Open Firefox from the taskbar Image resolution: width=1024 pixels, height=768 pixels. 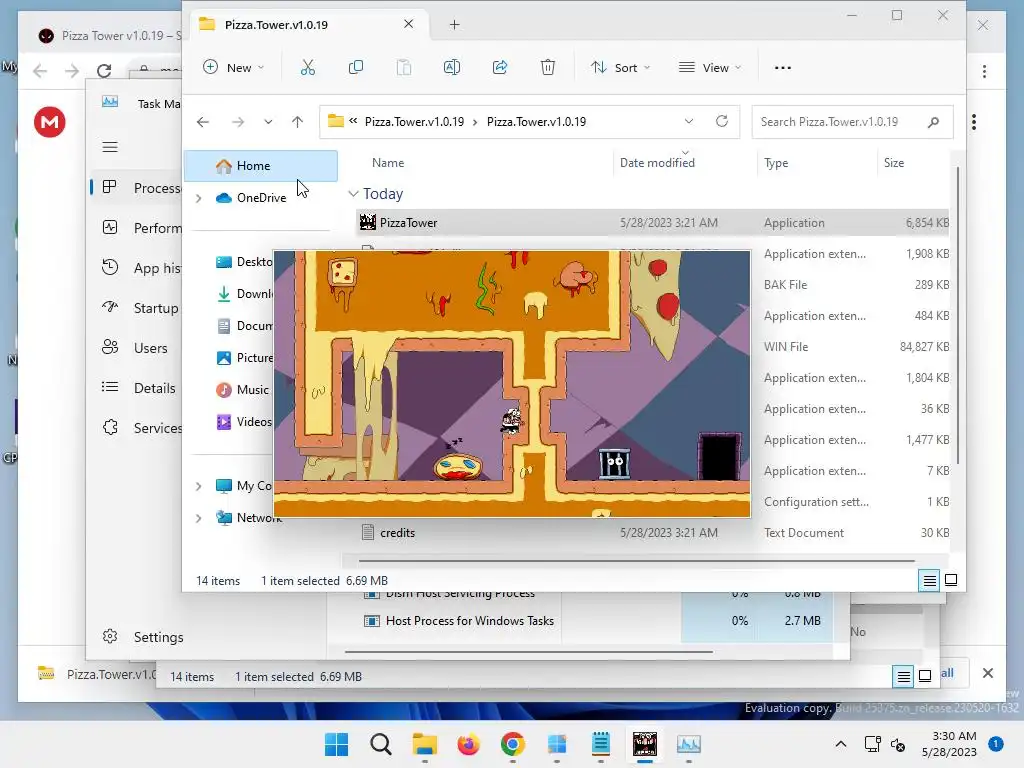point(468,744)
